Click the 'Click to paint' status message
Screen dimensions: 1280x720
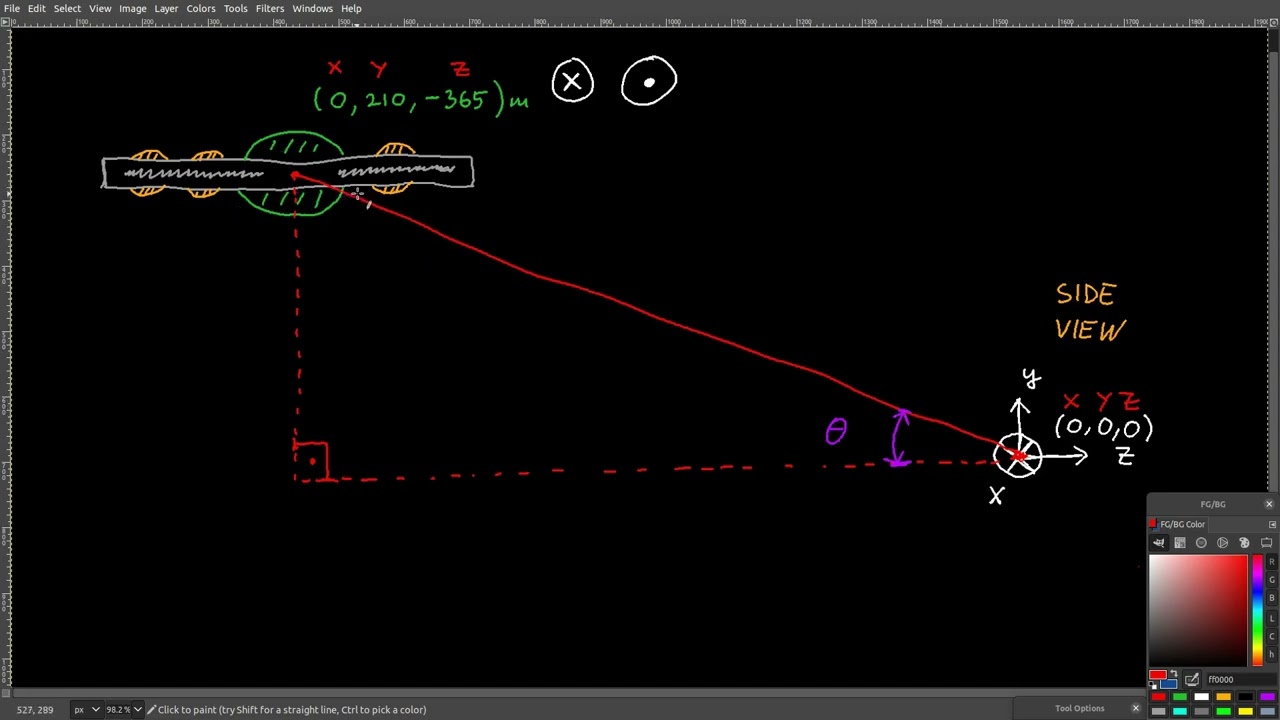pos(291,710)
